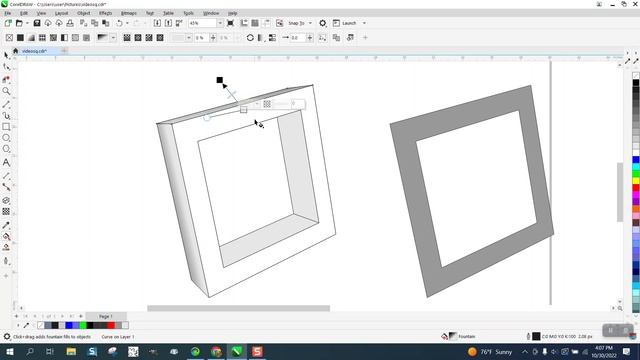
Task: Select the Shape tool
Action: (x=6, y=67)
